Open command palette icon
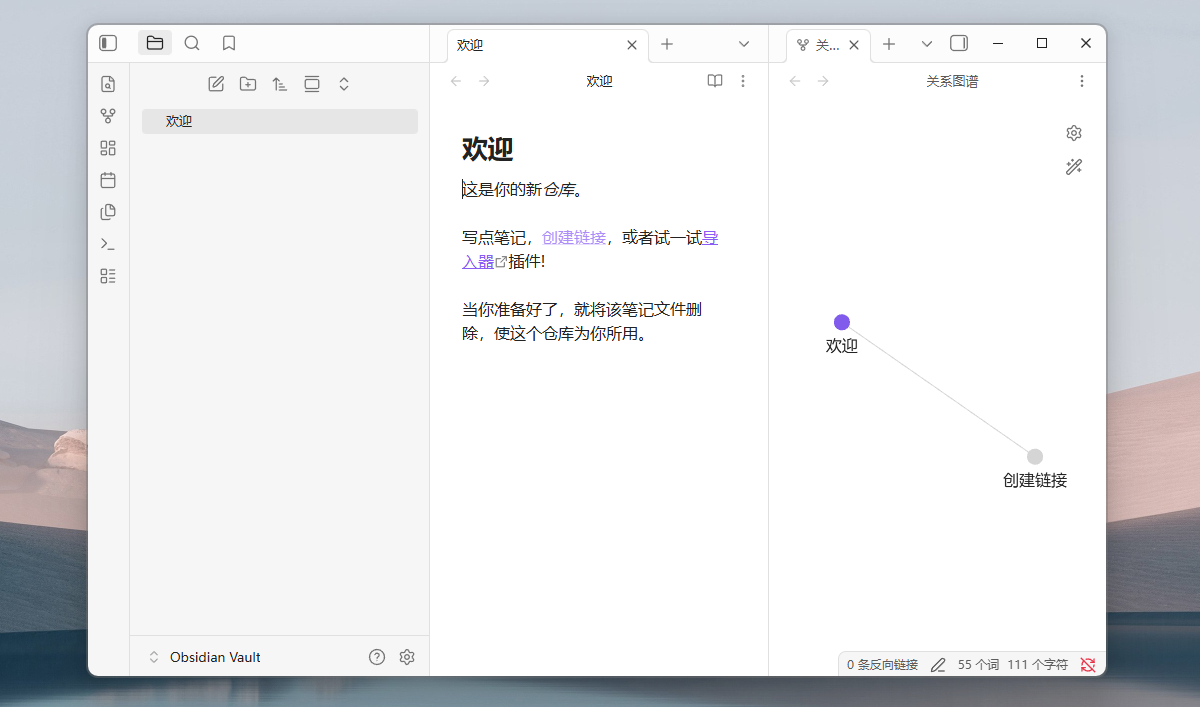 pyautogui.click(x=108, y=244)
